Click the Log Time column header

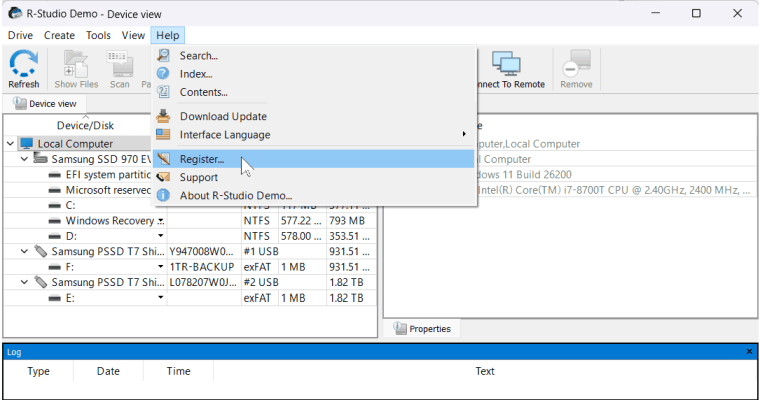point(178,371)
